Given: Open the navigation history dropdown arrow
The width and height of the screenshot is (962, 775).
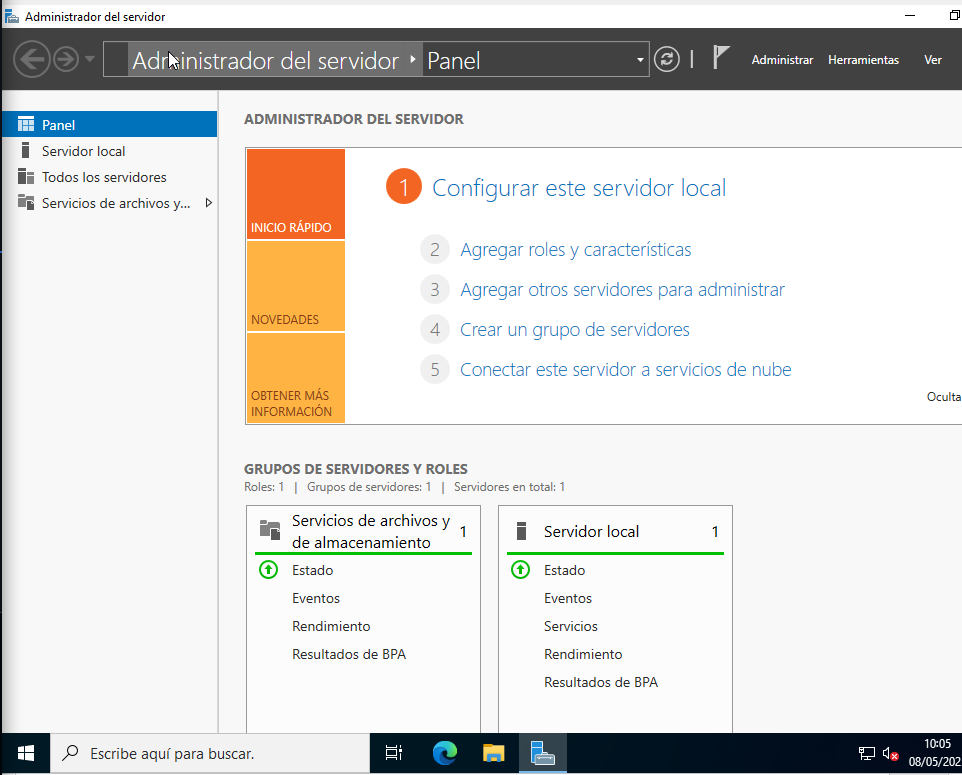Looking at the screenshot, I should [90, 60].
